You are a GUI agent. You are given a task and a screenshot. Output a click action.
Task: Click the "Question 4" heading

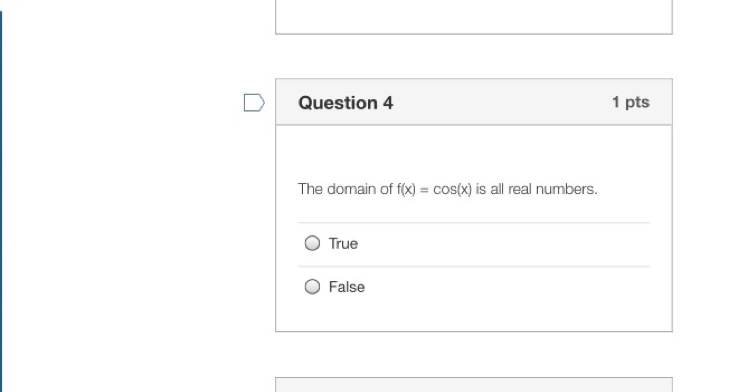tap(346, 103)
